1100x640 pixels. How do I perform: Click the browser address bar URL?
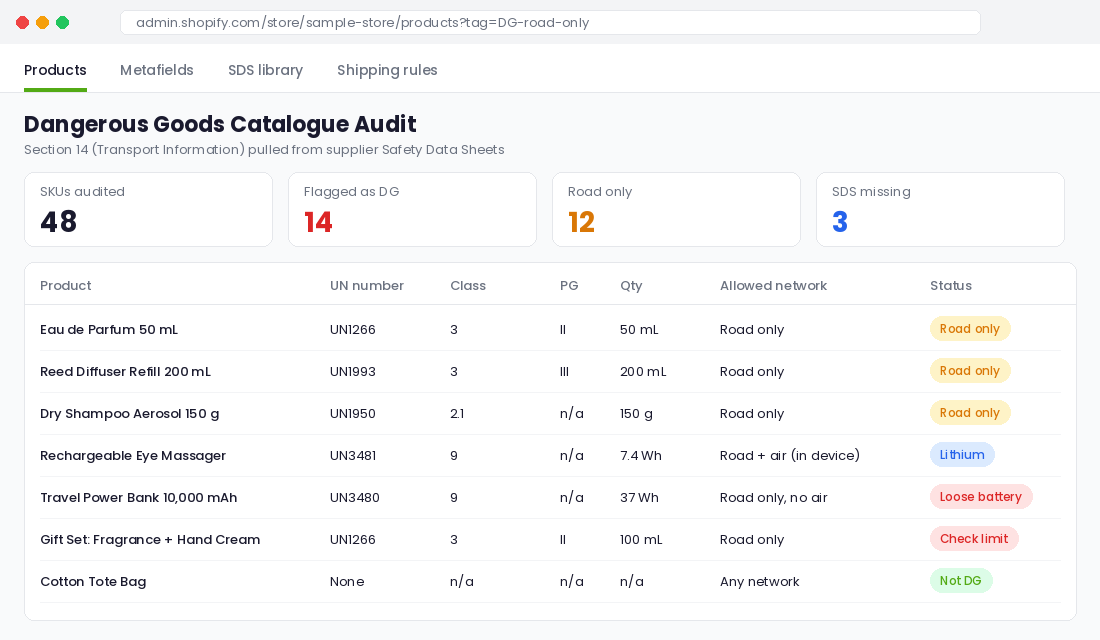click(550, 22)
